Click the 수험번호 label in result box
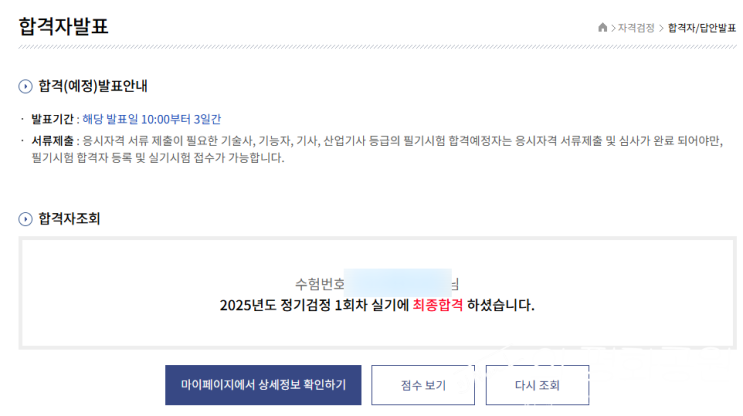The image size is (743, 416). point(320,284)
